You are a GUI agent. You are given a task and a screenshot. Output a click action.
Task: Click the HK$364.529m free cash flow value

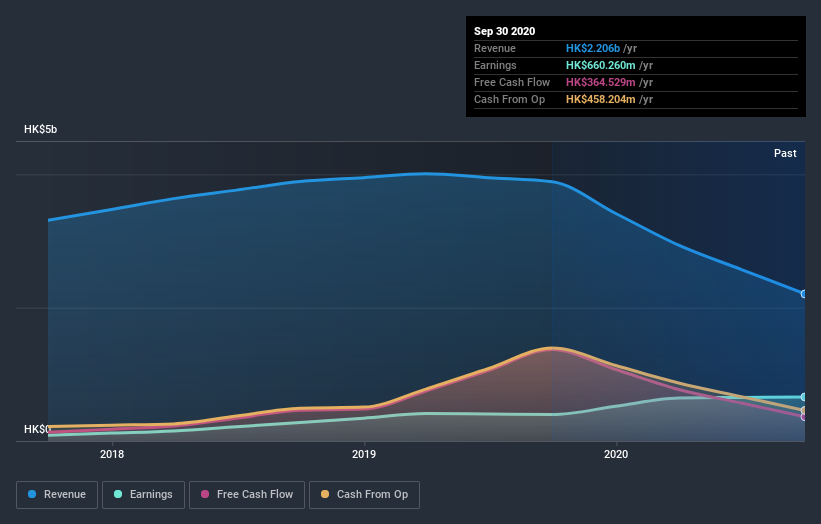[x=601, y=82]
